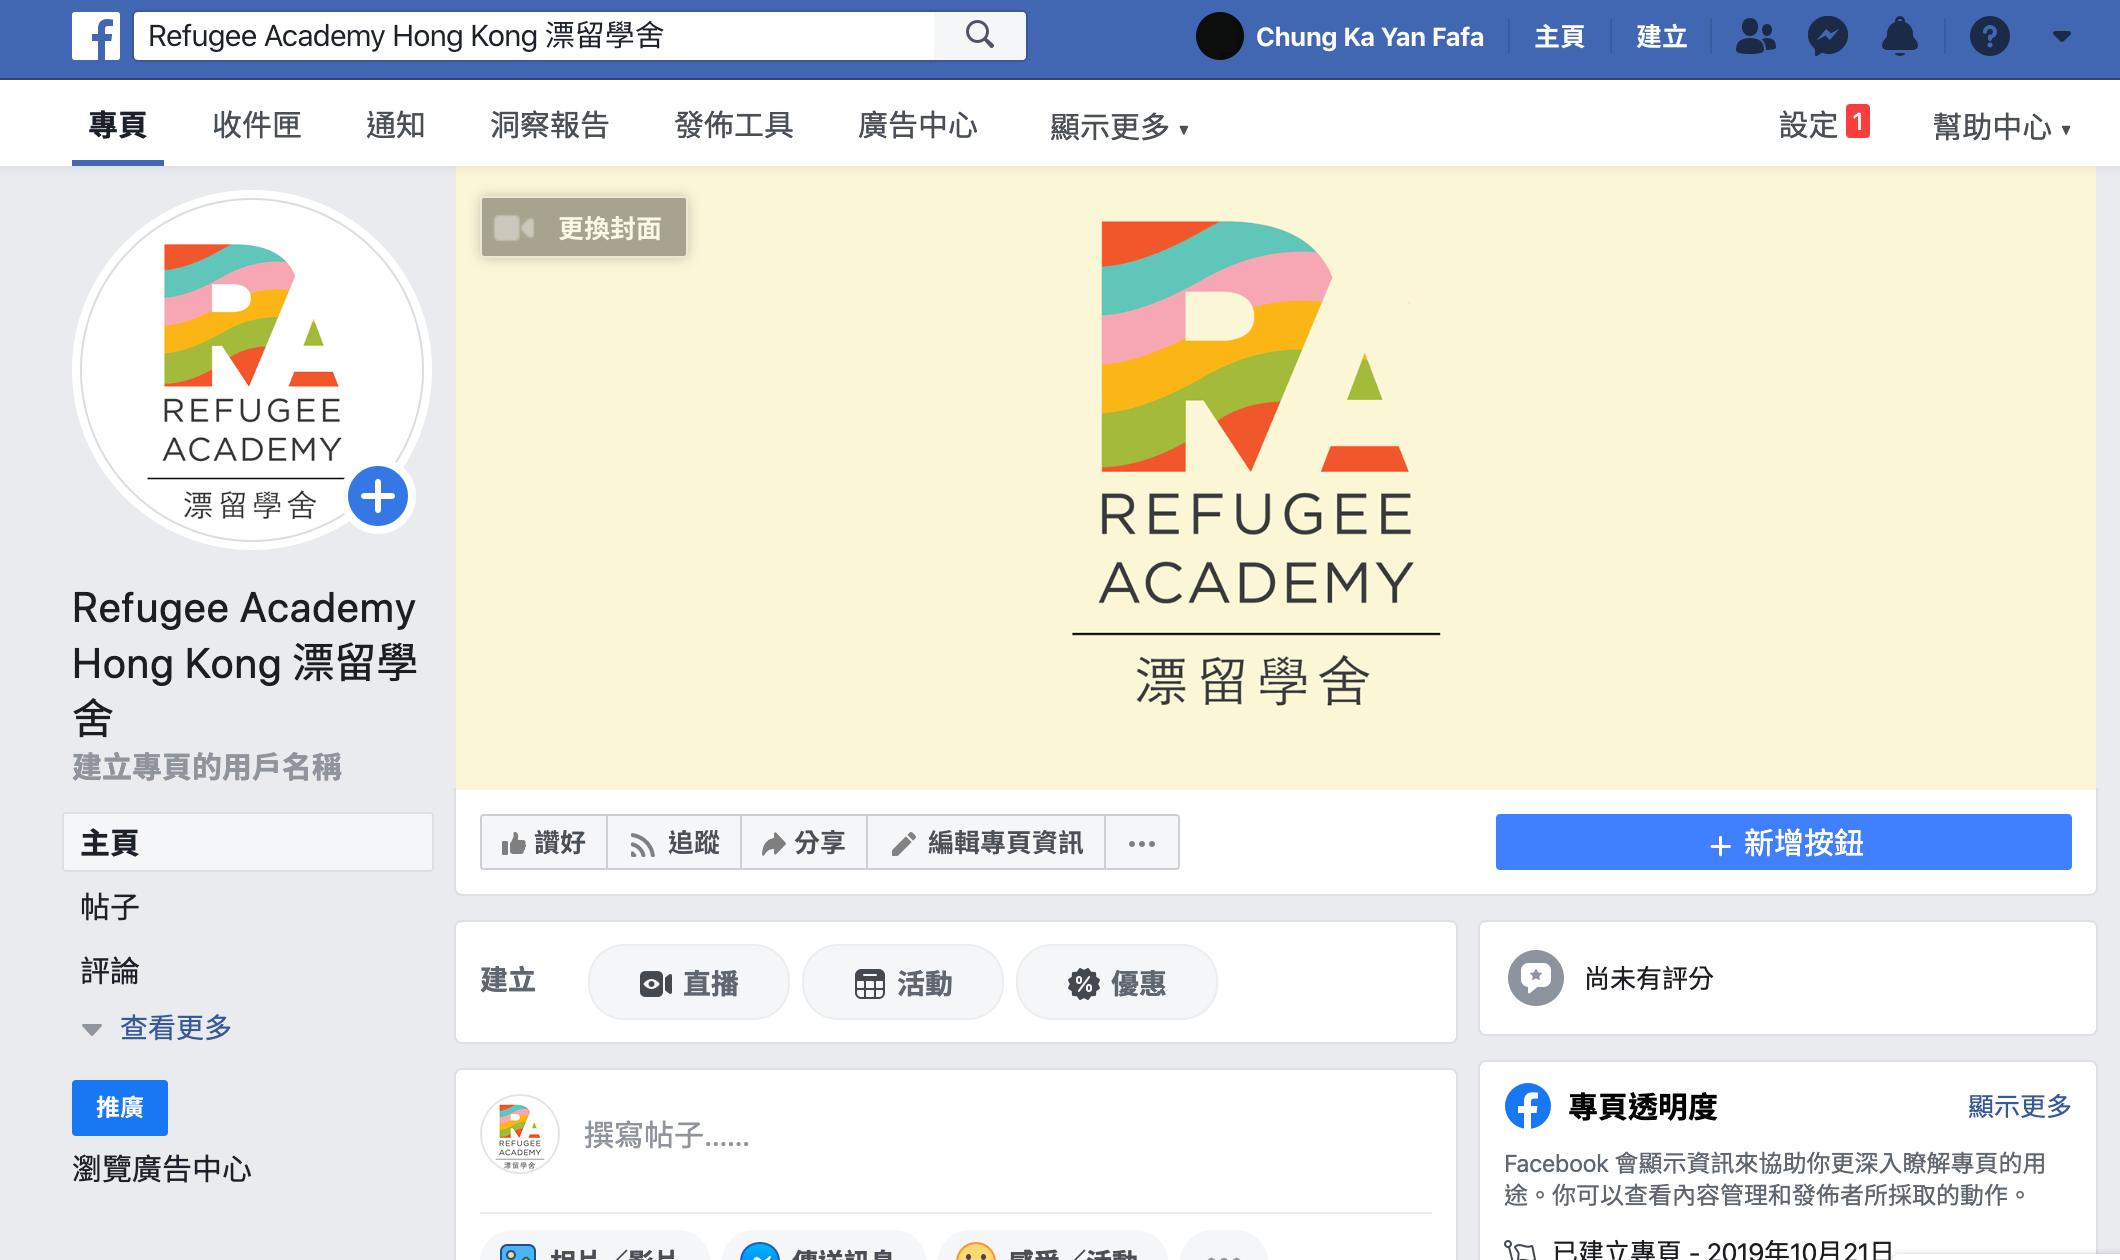The image size is (2120, 1260).
Task: Open the 收件匣 inbox tab
Action: click(256, 125)
